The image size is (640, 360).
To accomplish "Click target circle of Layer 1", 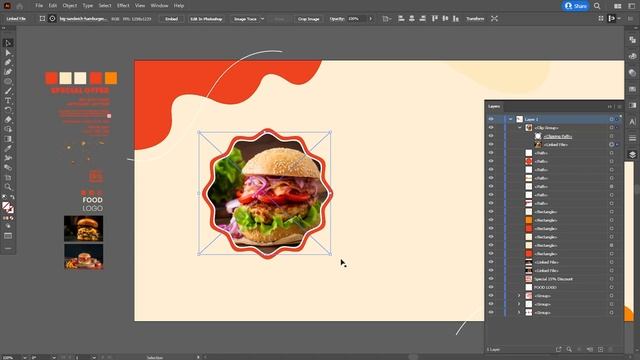I will click(x=611, y=119).
